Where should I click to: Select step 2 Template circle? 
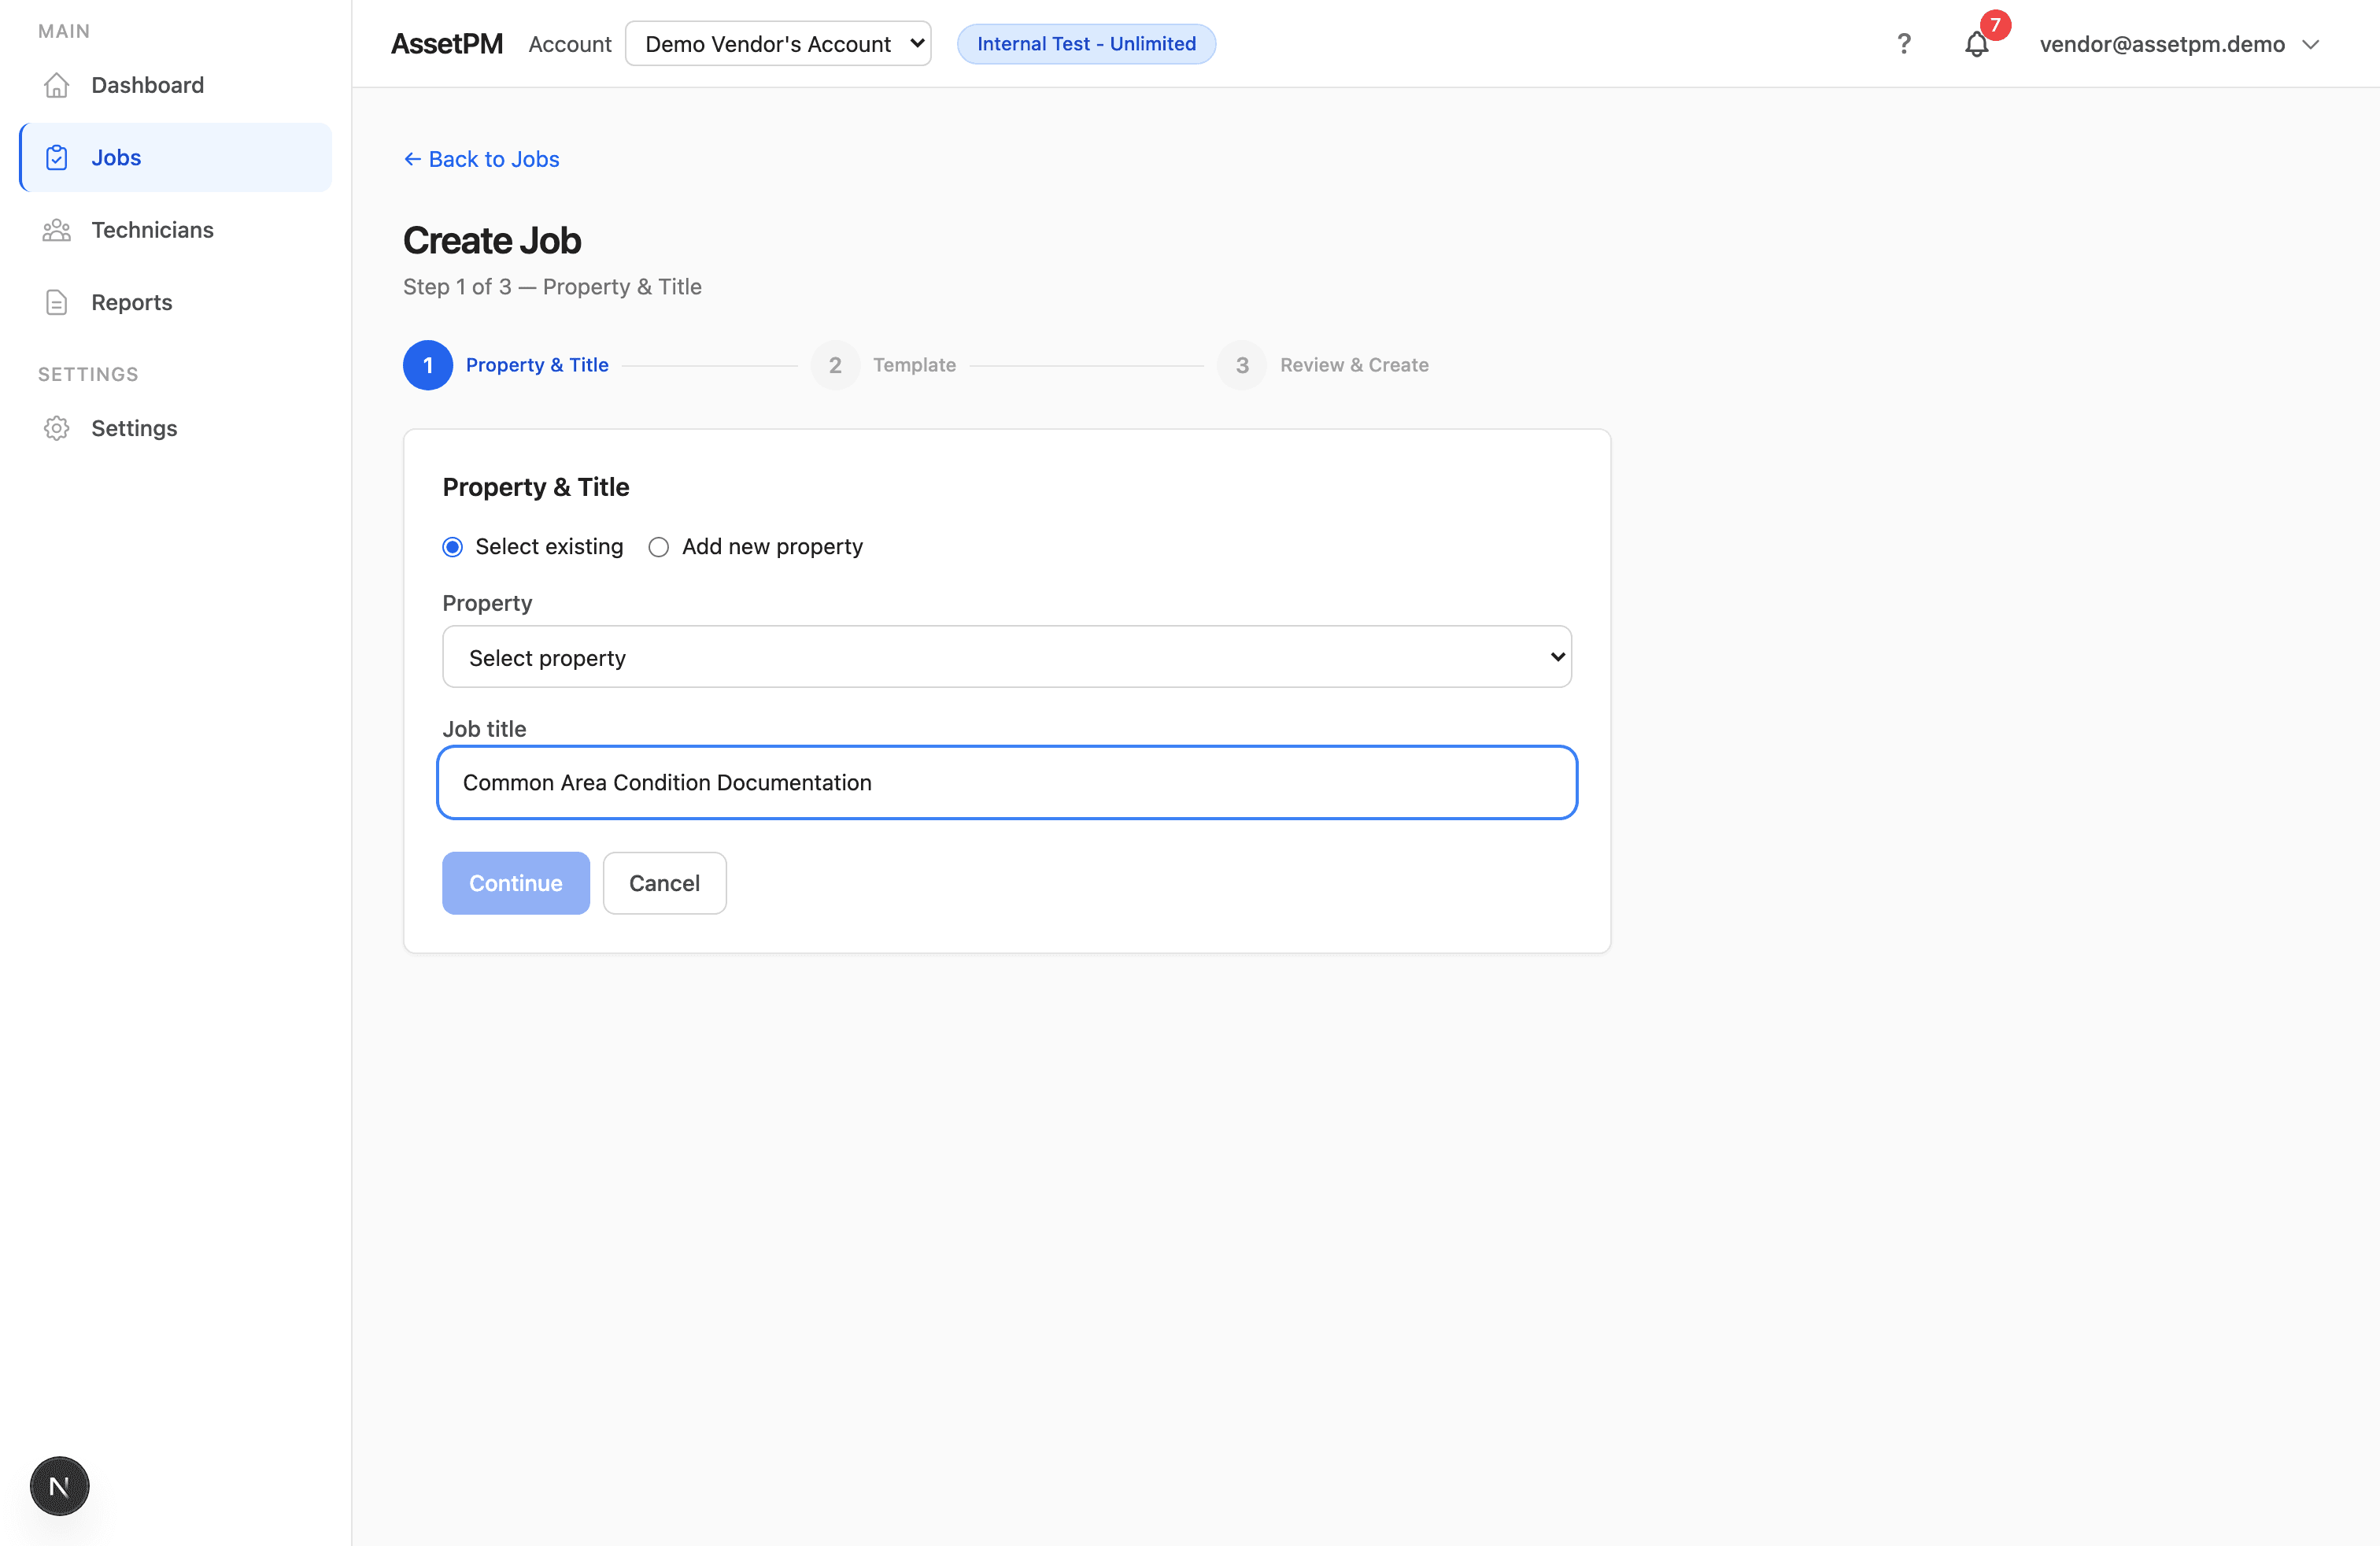coord(835,365)
